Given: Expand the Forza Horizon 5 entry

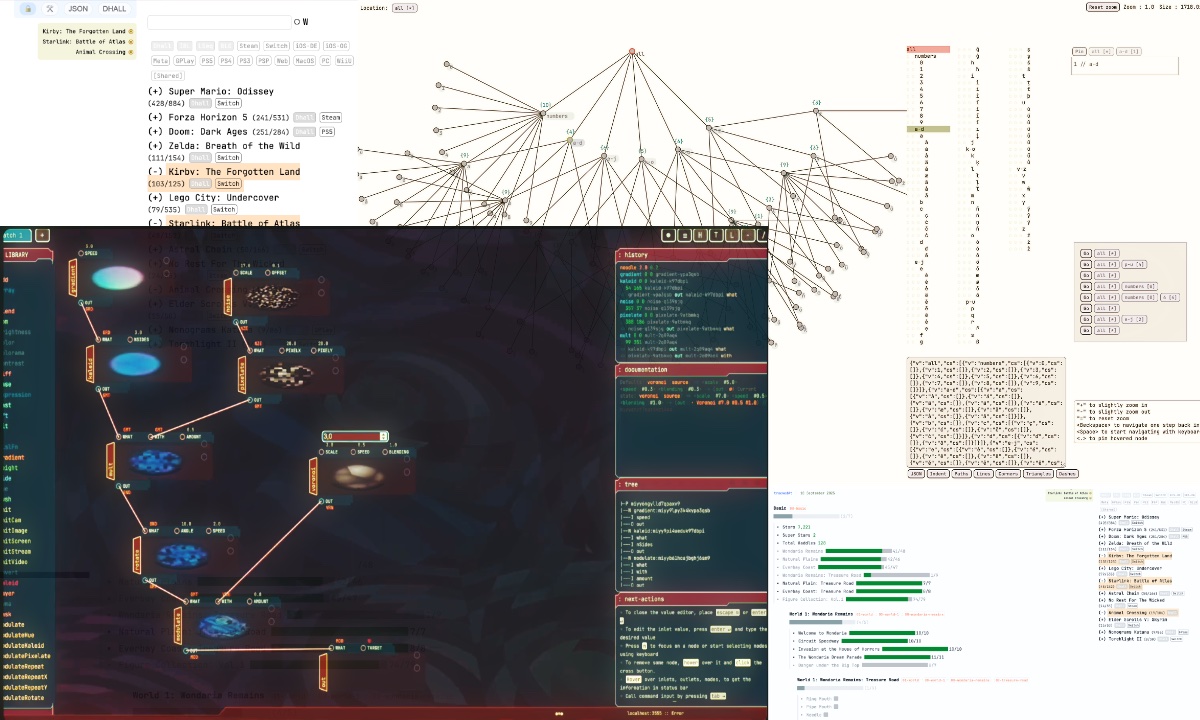Looking at the screenshot, I should pos(155,118).
